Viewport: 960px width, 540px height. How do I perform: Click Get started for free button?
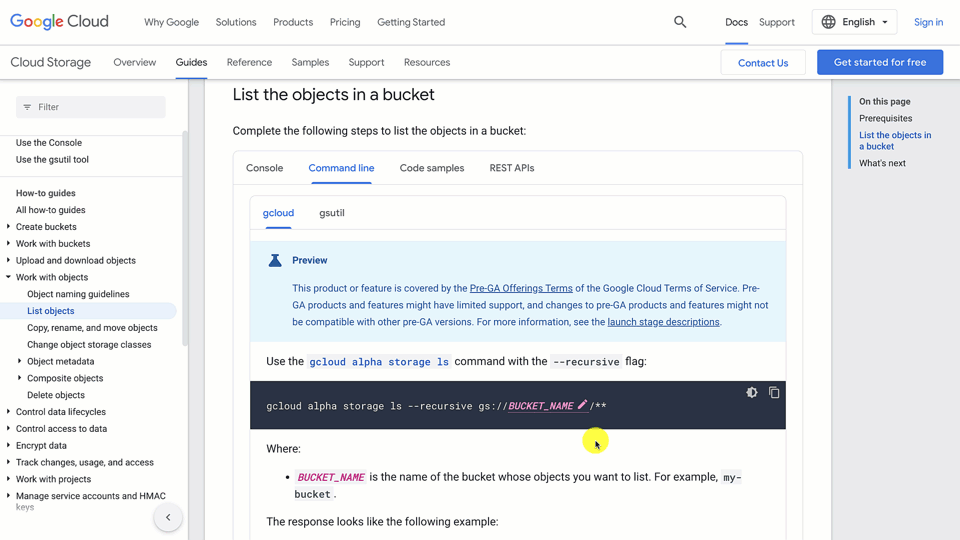coord(880,62)
